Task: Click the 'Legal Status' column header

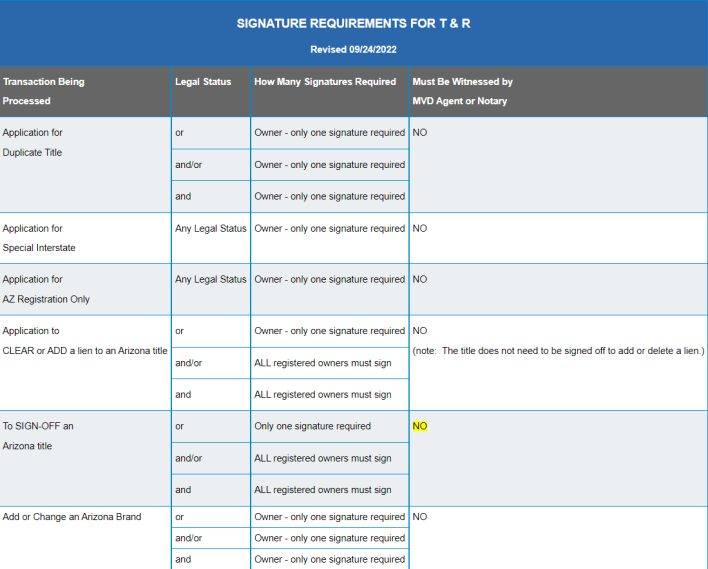Action: [x=211, y=92]
